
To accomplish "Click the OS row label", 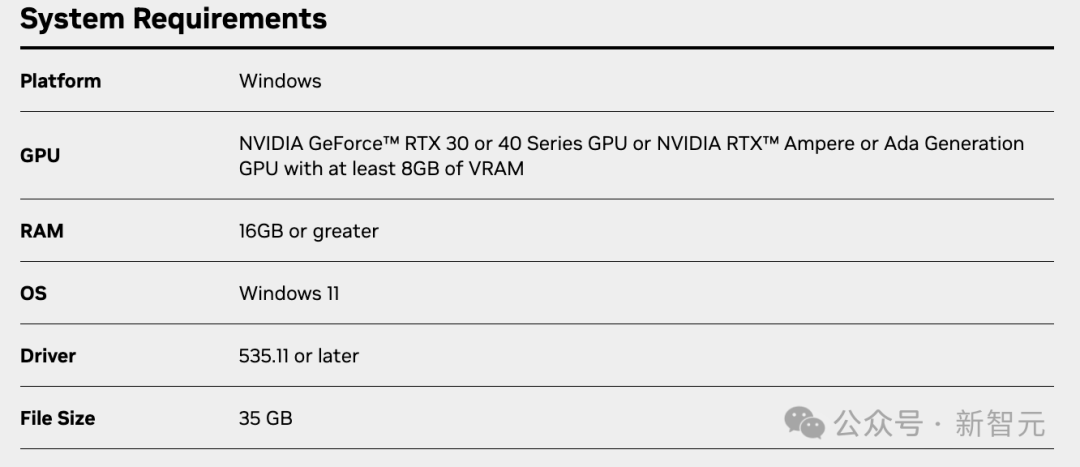I will 33,293.
